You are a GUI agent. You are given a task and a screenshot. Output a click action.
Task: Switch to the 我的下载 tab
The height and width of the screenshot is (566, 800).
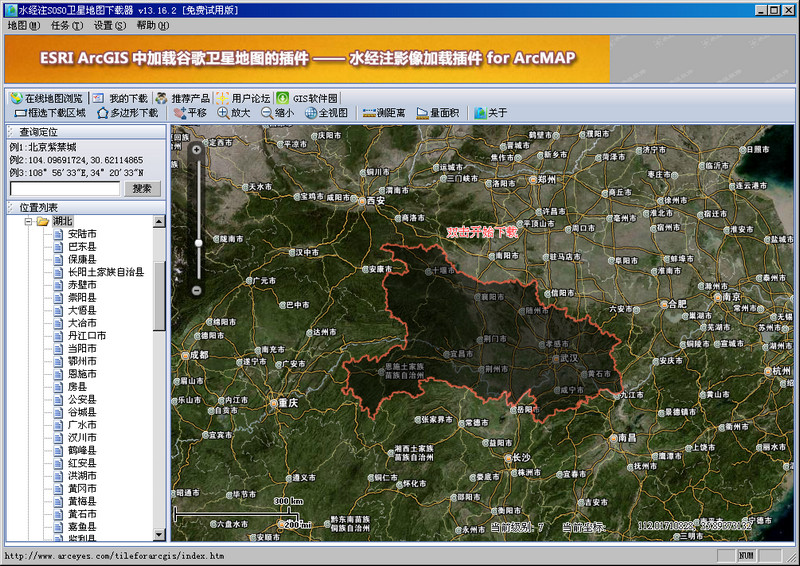[120, 98]
